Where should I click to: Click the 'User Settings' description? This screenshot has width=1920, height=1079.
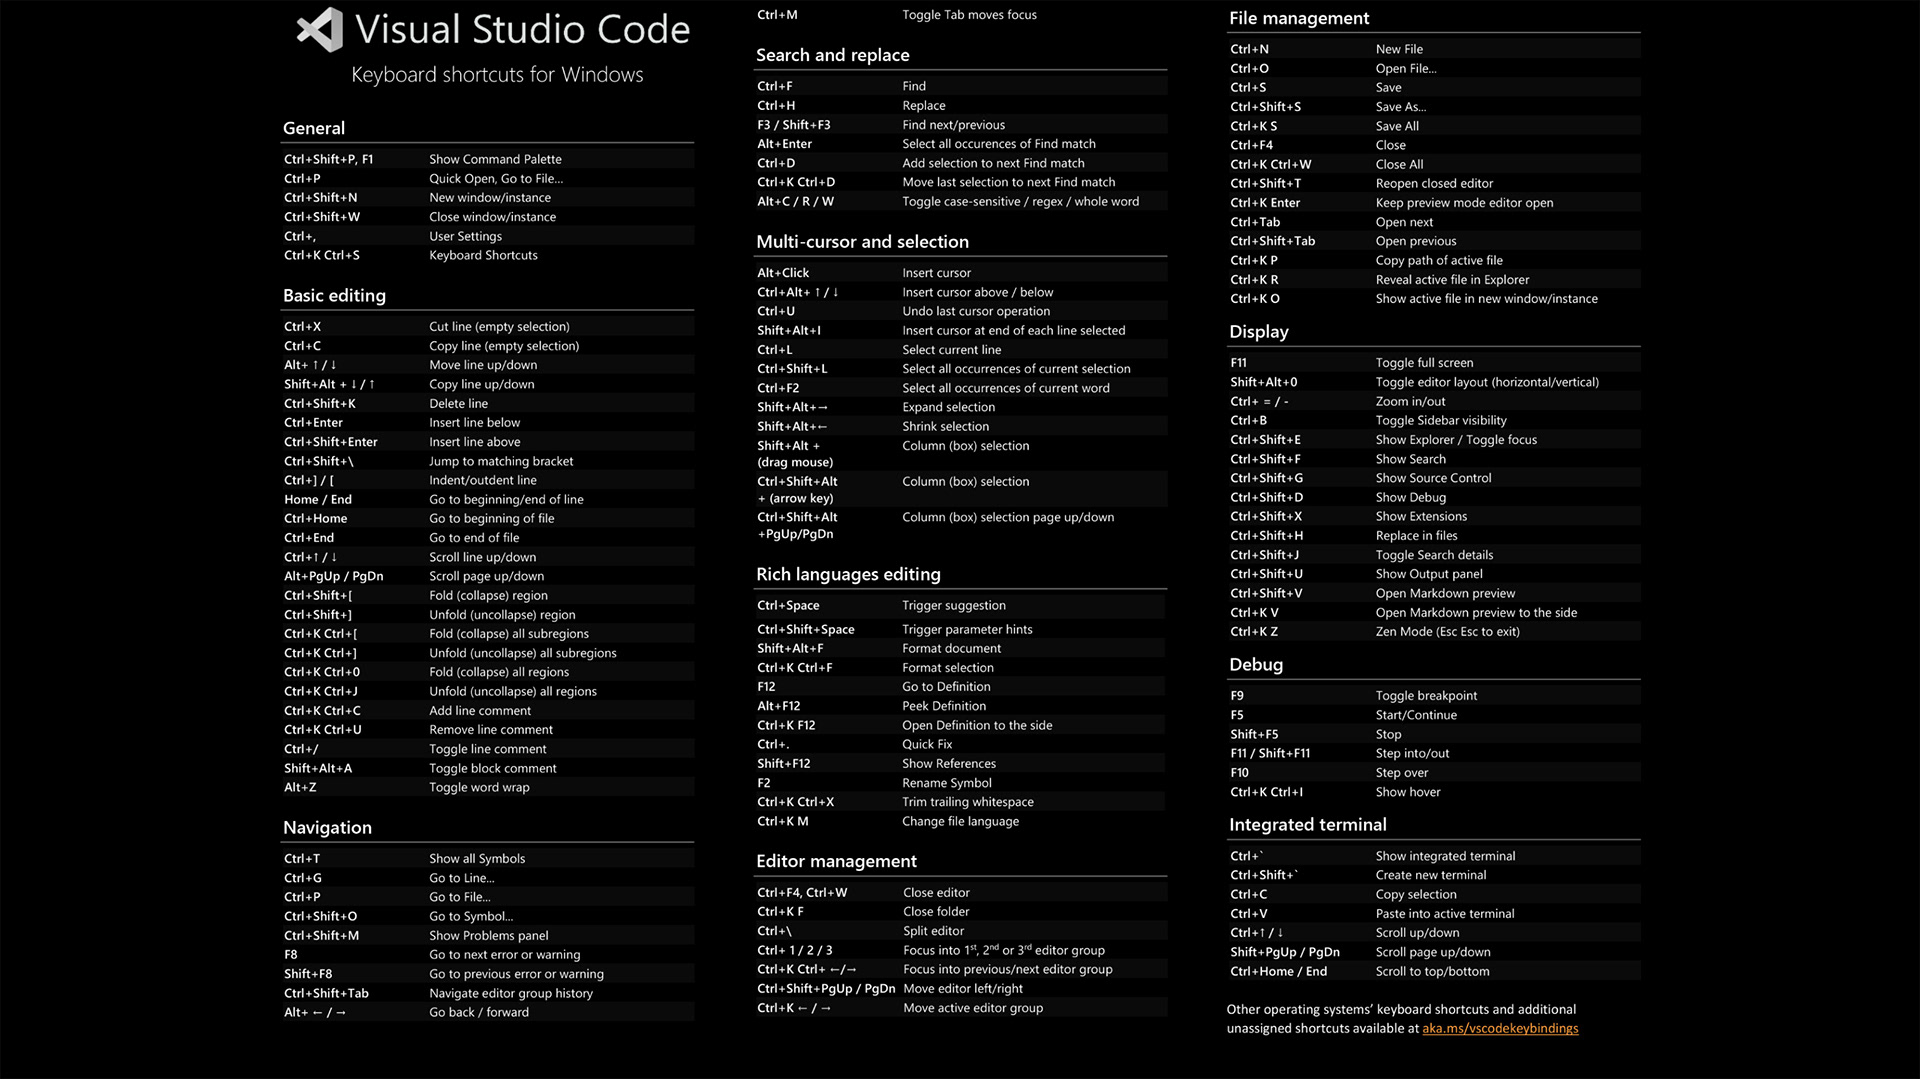click(x=465, y=236)
